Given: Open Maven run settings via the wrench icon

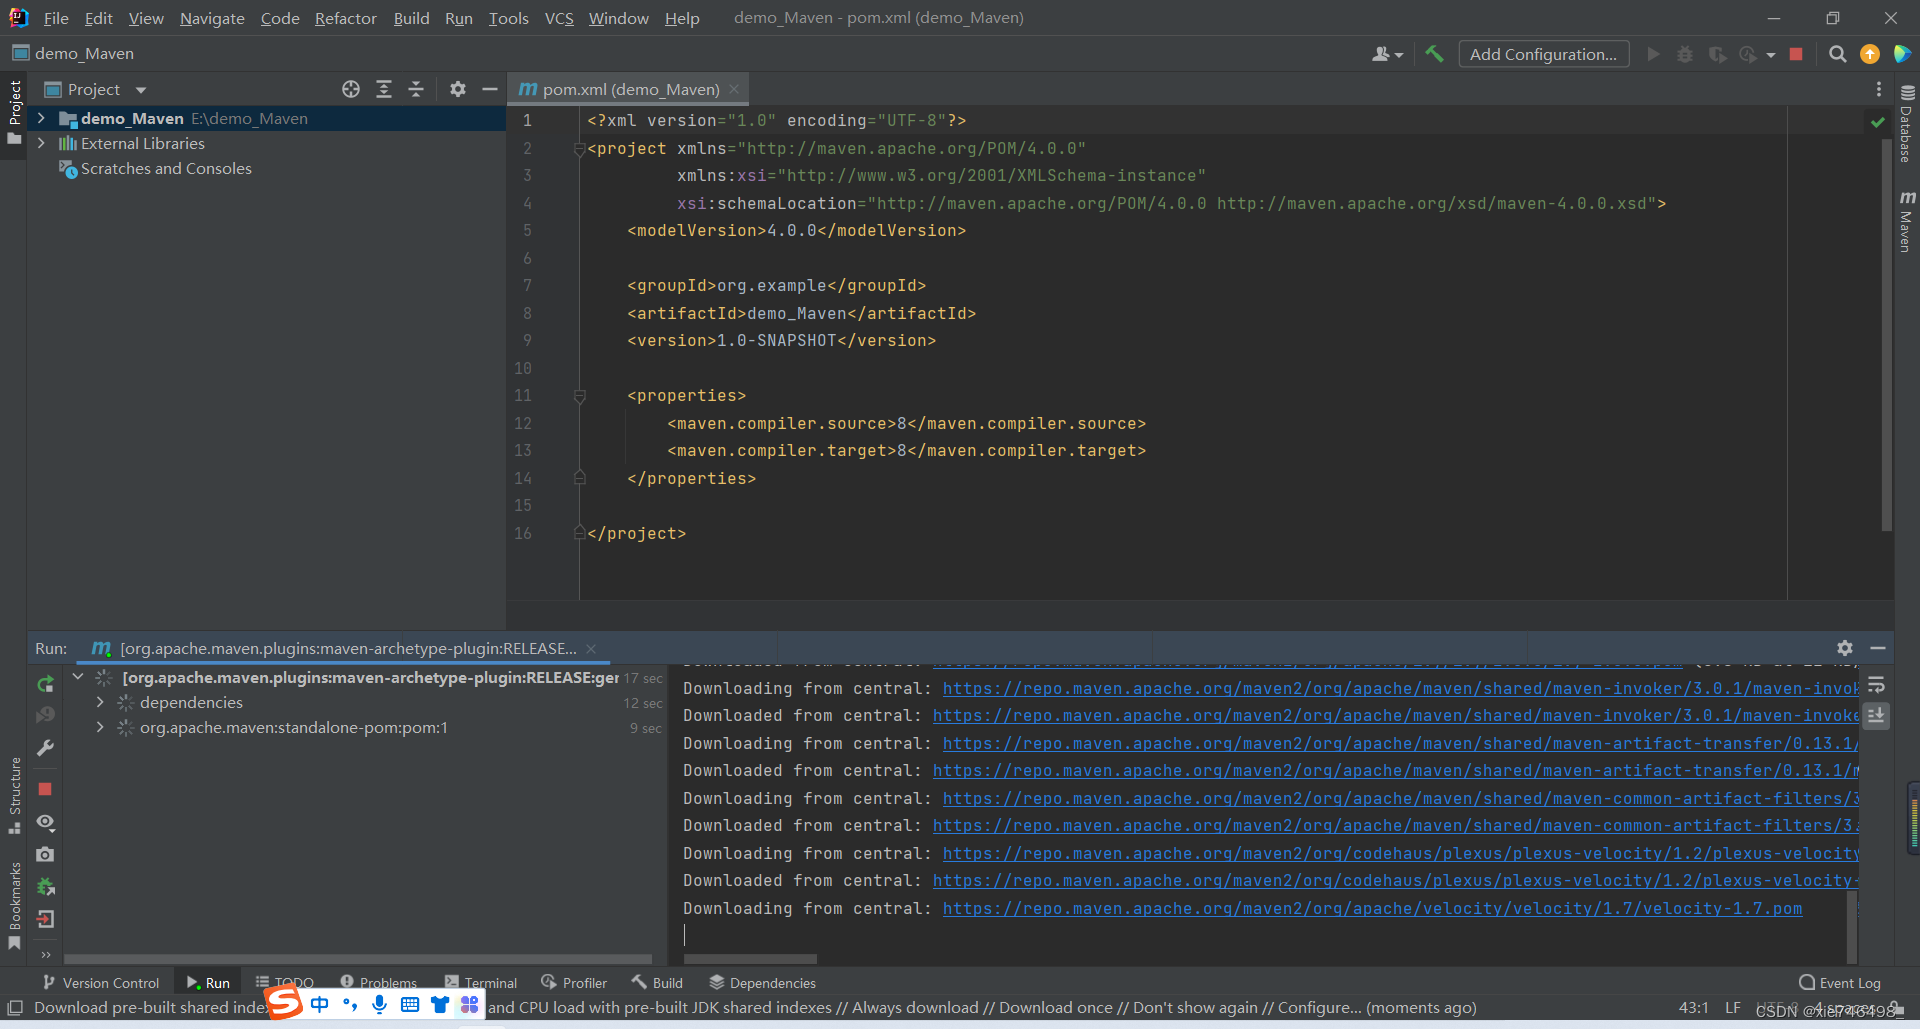Looking at the screenshot, I should coord(44,748).
